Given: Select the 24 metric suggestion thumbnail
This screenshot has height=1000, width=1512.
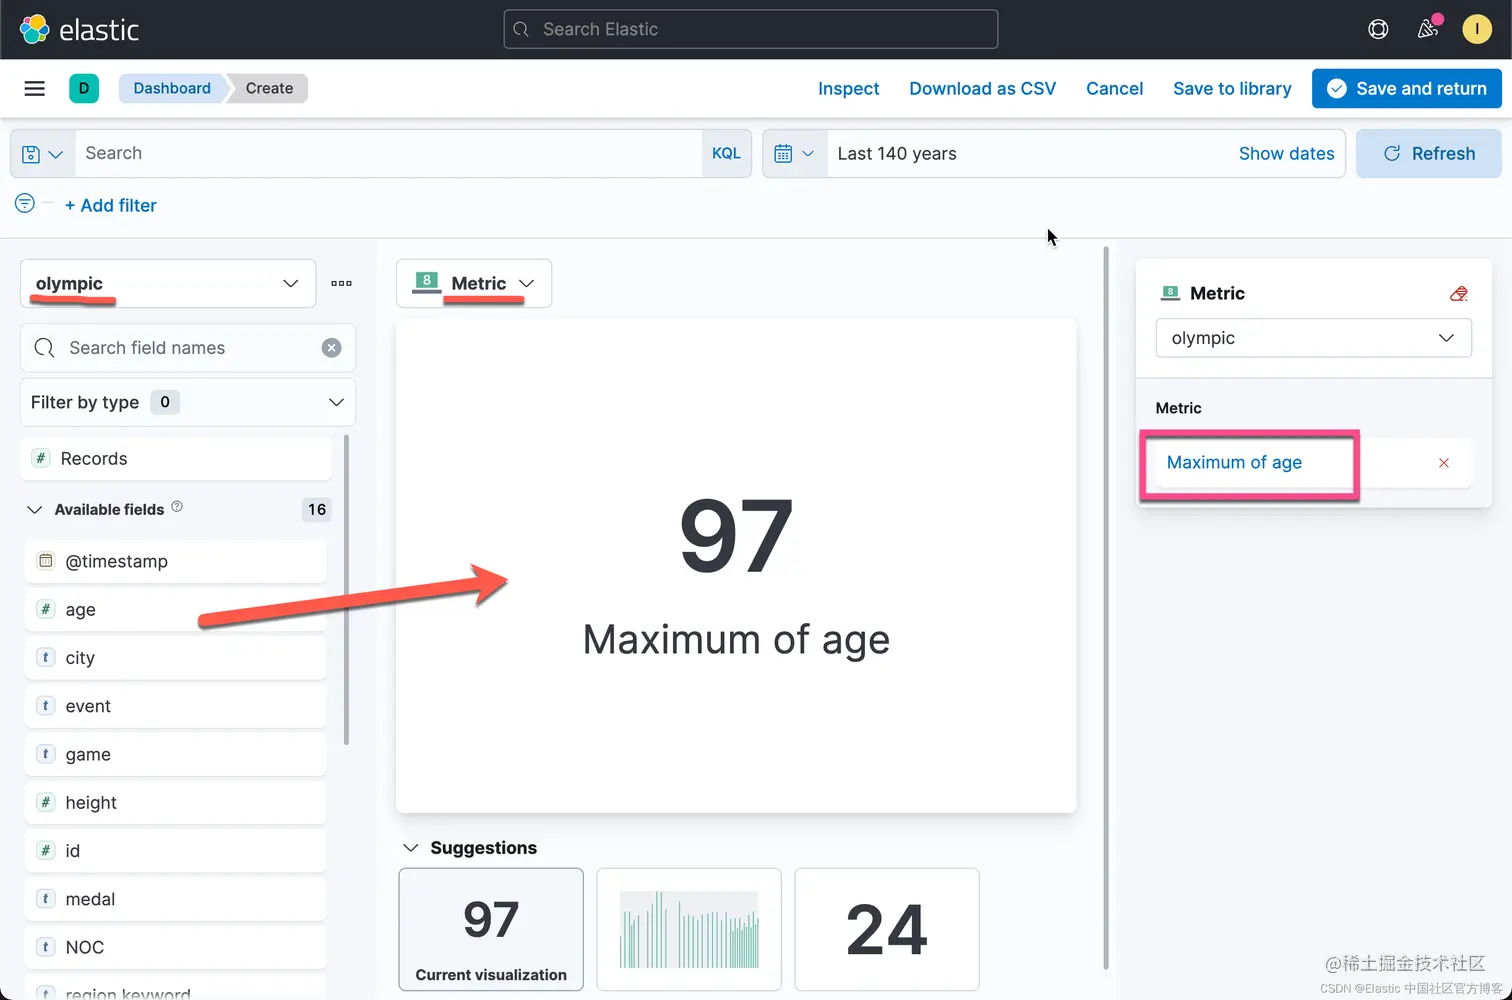Looking at the screenshot, I should pos(887,929).
